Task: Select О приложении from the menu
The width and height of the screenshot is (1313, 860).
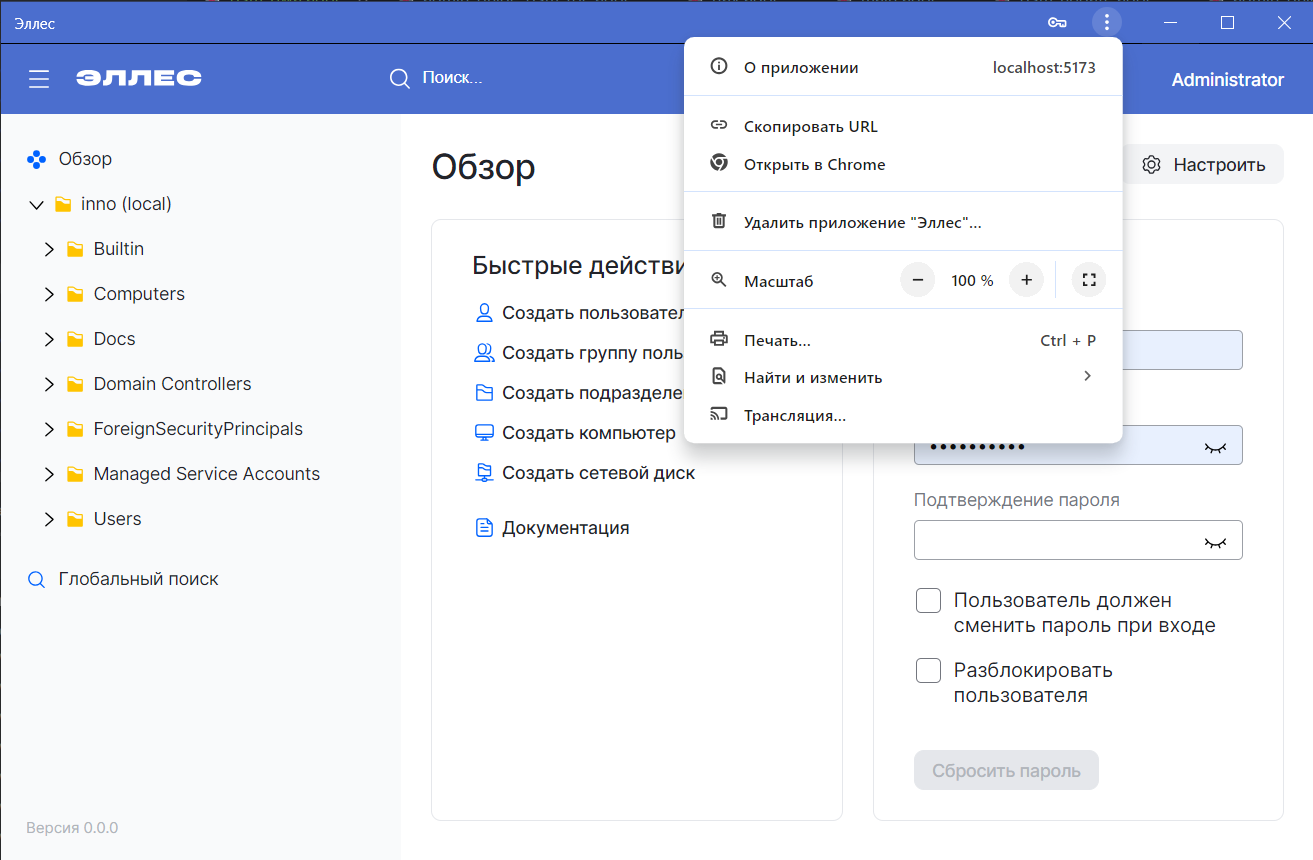Action: [800, 67]
